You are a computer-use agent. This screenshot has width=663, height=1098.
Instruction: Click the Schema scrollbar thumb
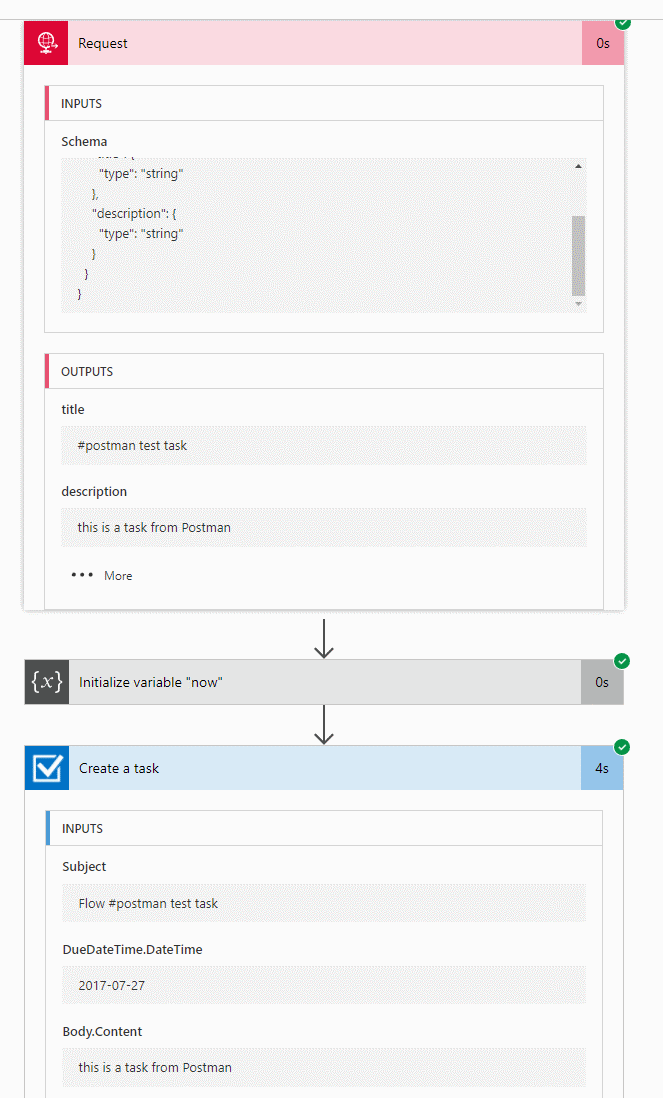(x=578, y=255)
